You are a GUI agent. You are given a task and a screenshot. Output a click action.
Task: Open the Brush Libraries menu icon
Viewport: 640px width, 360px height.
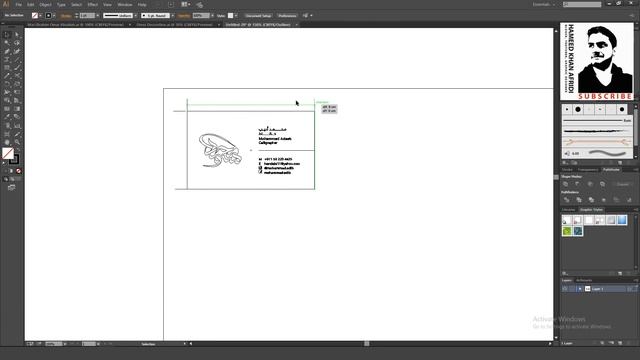565,162
